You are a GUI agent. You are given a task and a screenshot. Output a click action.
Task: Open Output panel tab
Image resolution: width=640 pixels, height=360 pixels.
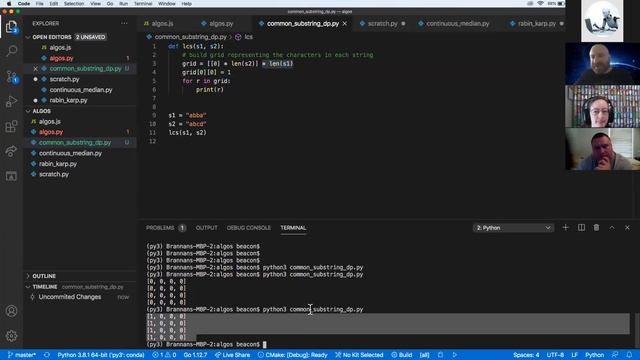207,228
